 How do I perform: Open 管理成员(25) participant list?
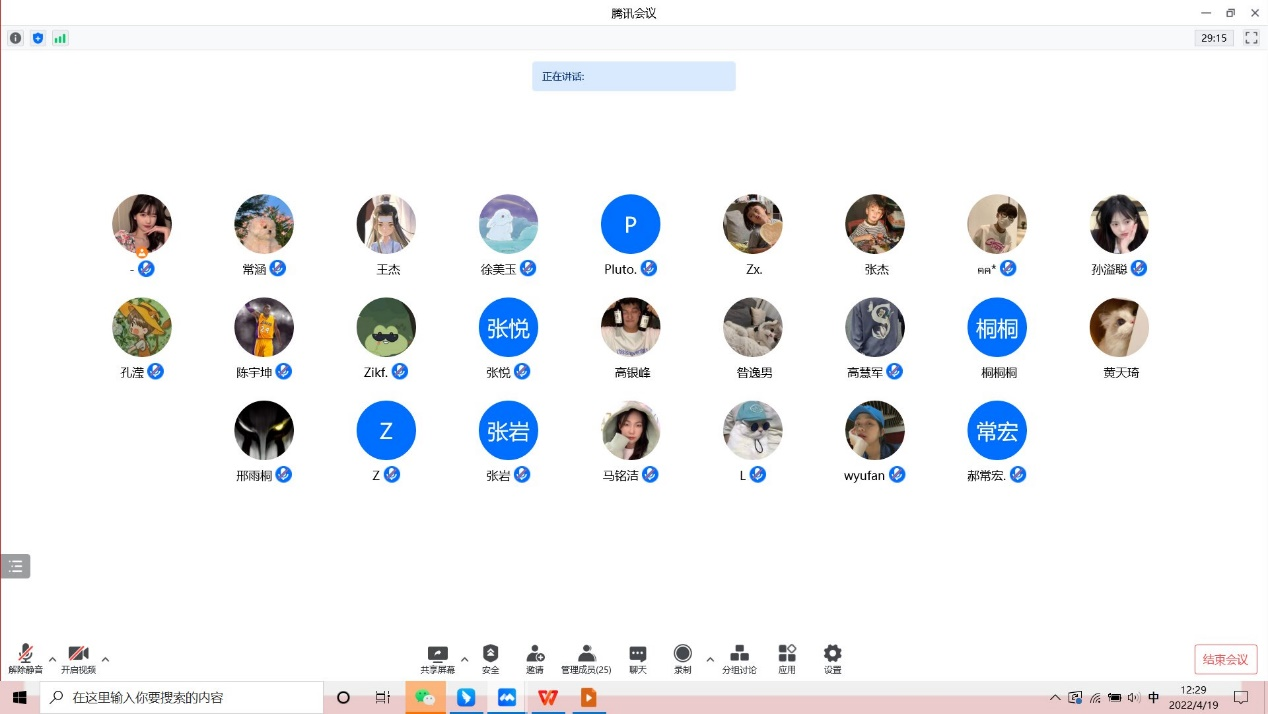tap(586, 658)
